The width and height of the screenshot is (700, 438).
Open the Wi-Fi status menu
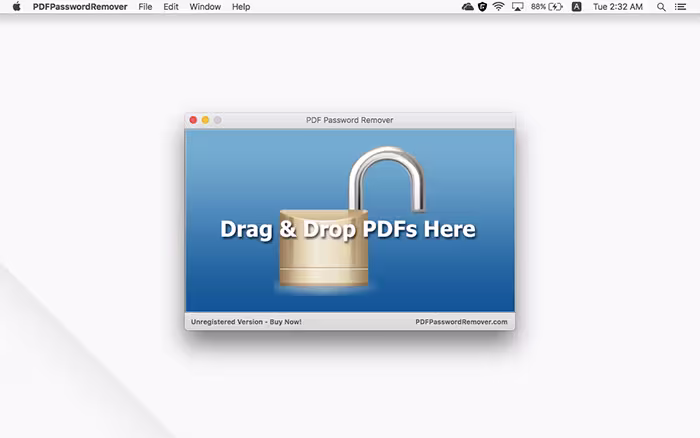pos(499,7)
